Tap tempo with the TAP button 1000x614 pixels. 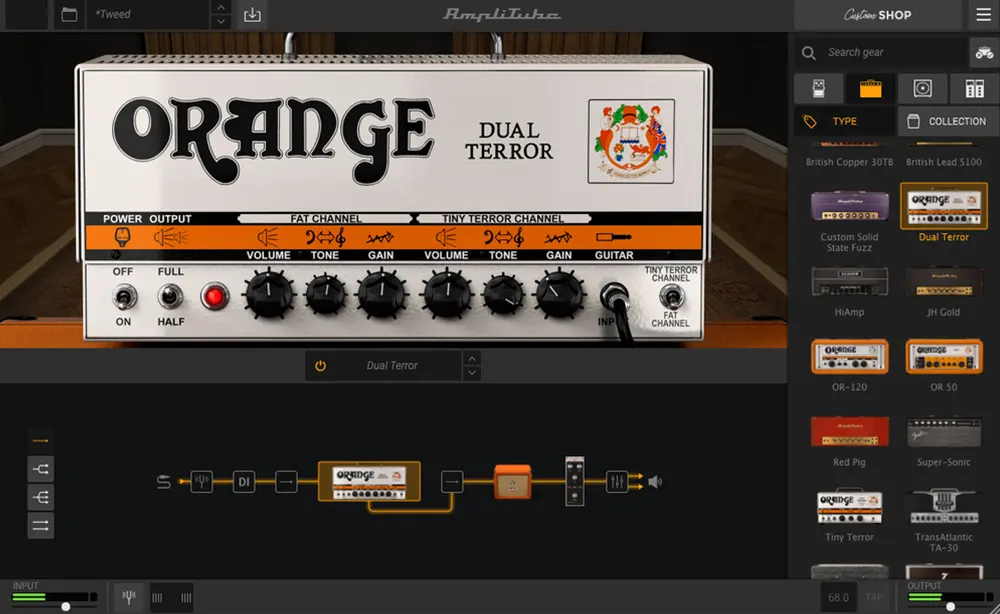[874, 597]
